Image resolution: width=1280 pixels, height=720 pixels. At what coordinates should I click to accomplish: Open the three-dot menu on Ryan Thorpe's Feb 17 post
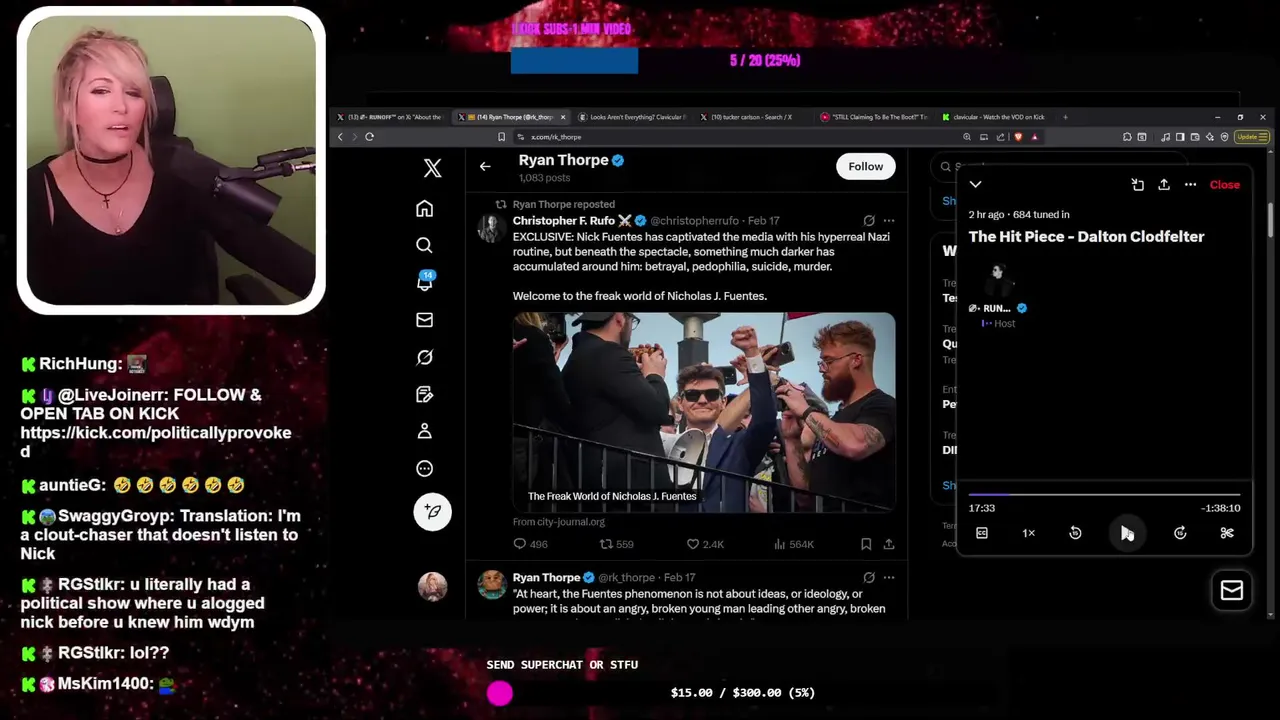point(888,578)
